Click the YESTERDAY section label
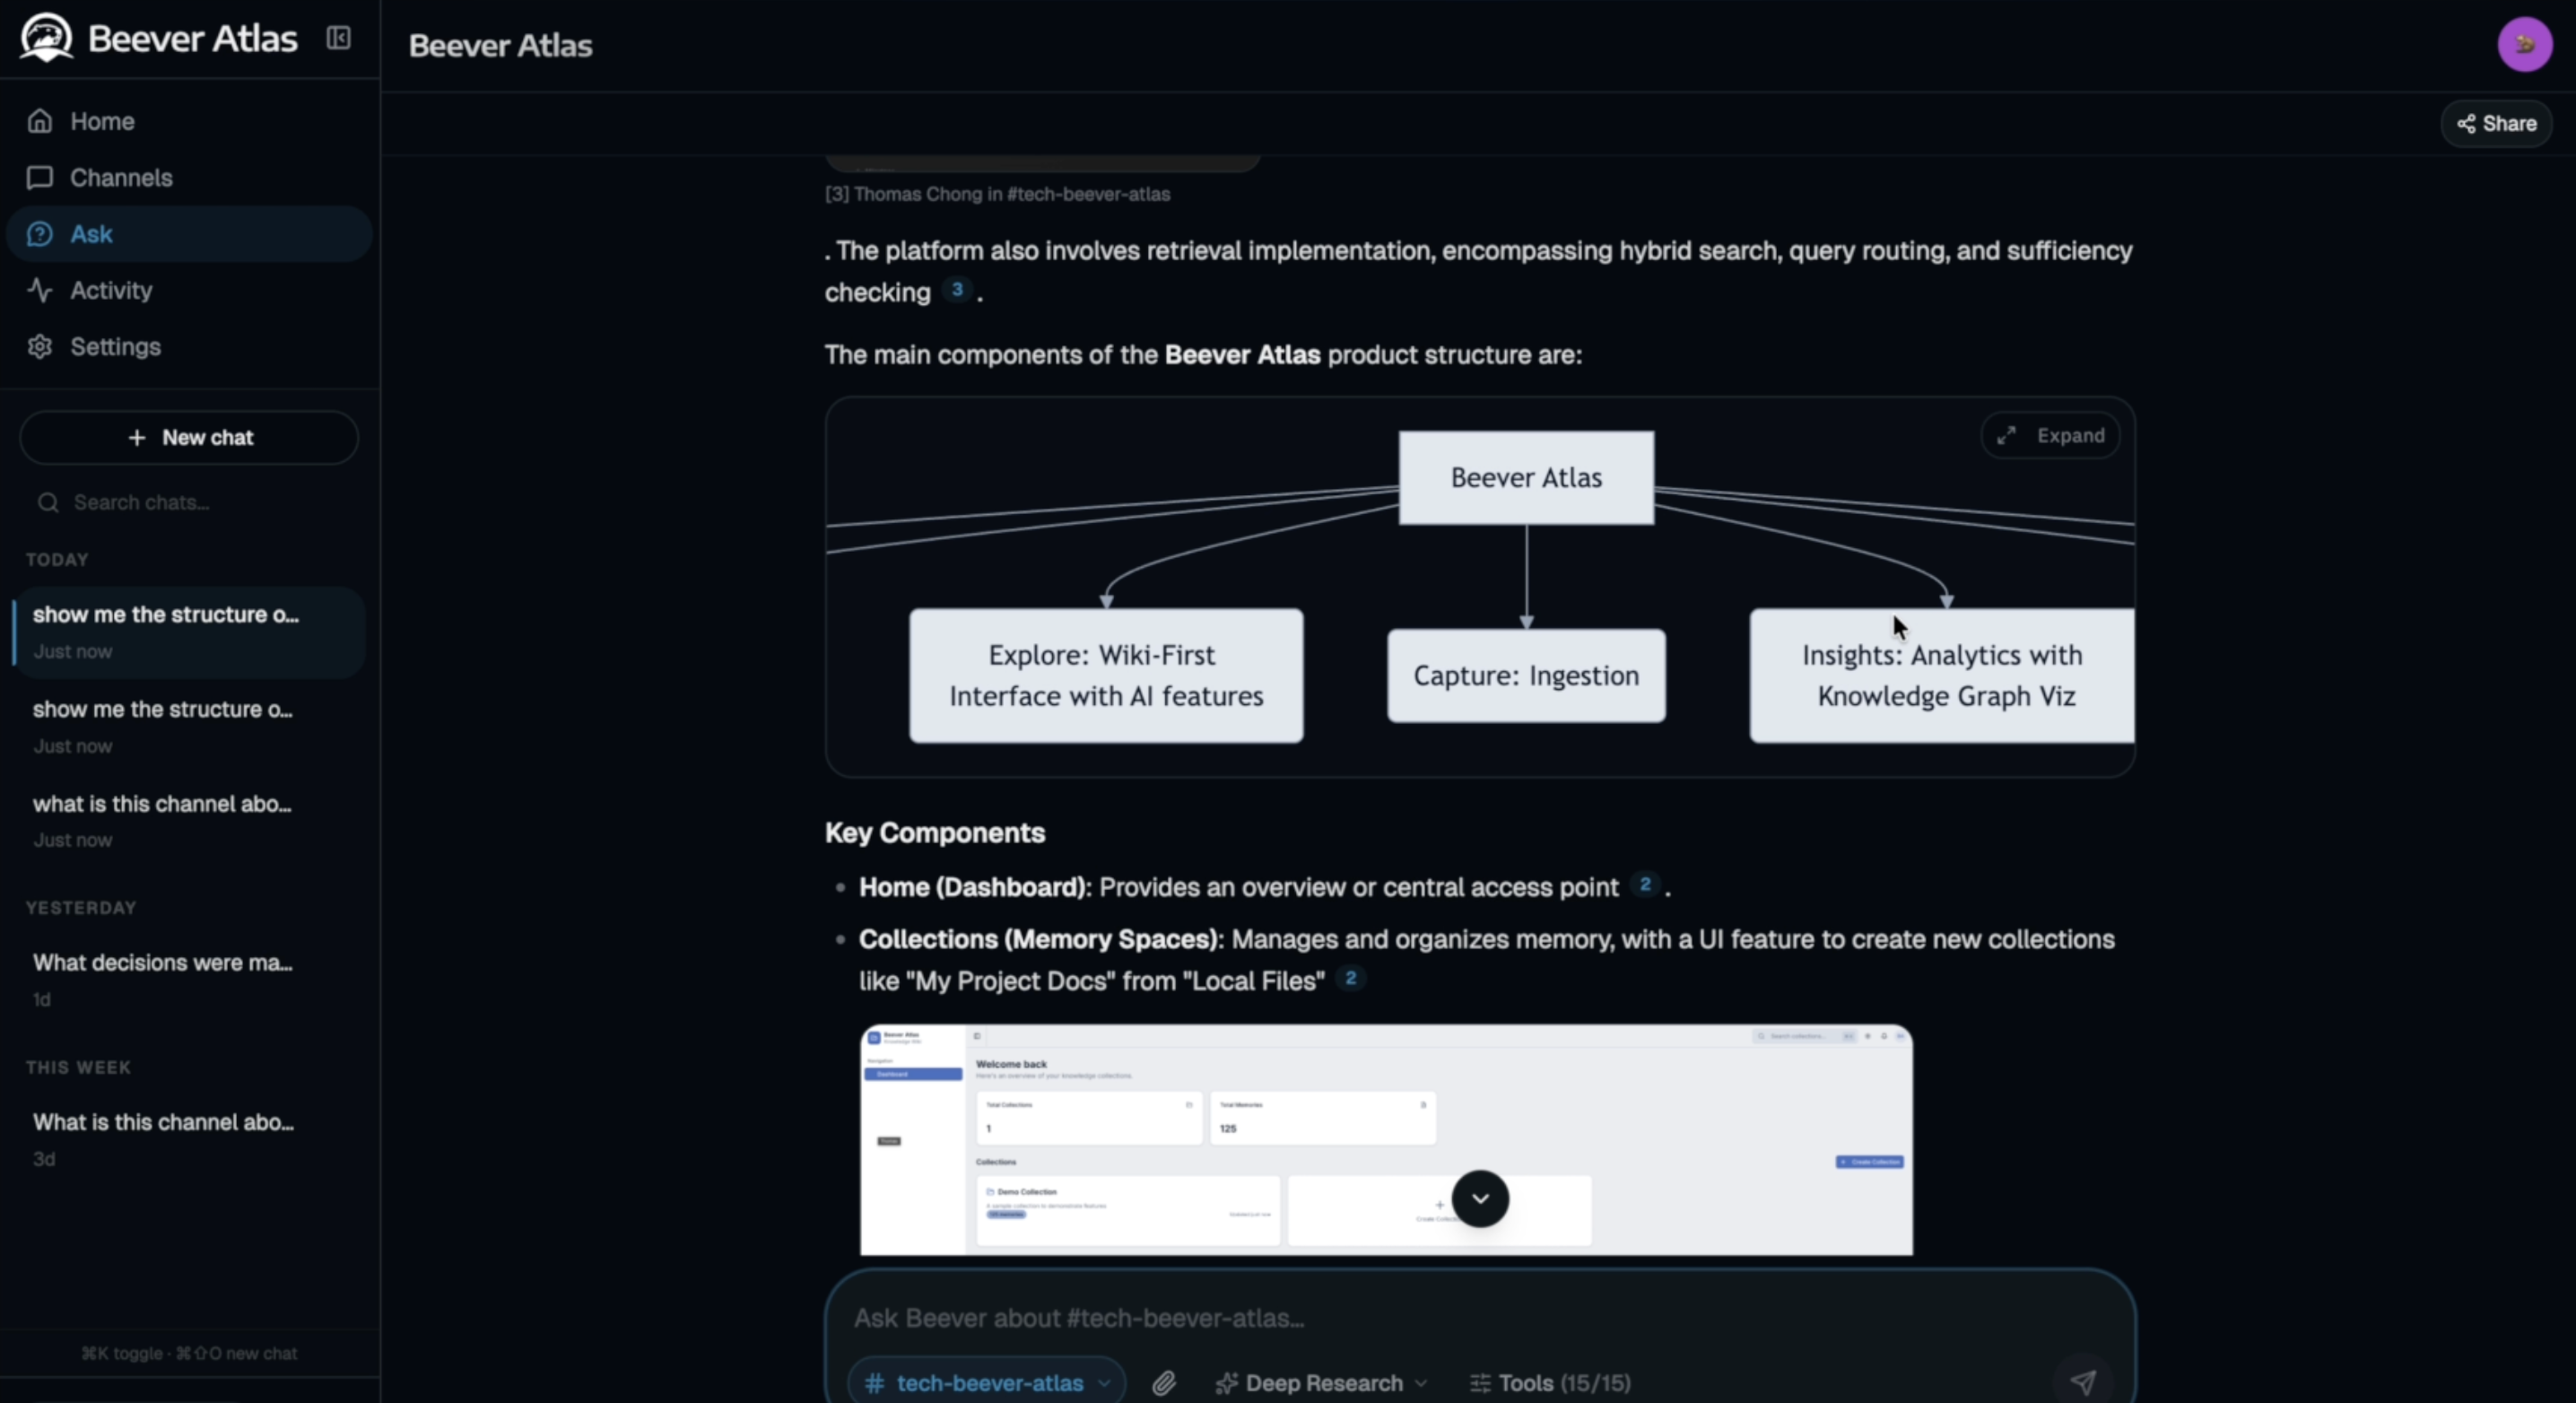The height and width of the screenshot is (1403, 2576). coord(81,907)
